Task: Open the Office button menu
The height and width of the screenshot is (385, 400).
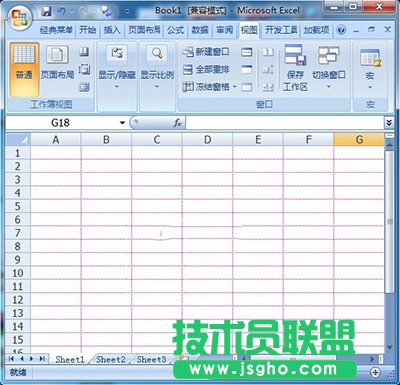Action: coord(19,18)
